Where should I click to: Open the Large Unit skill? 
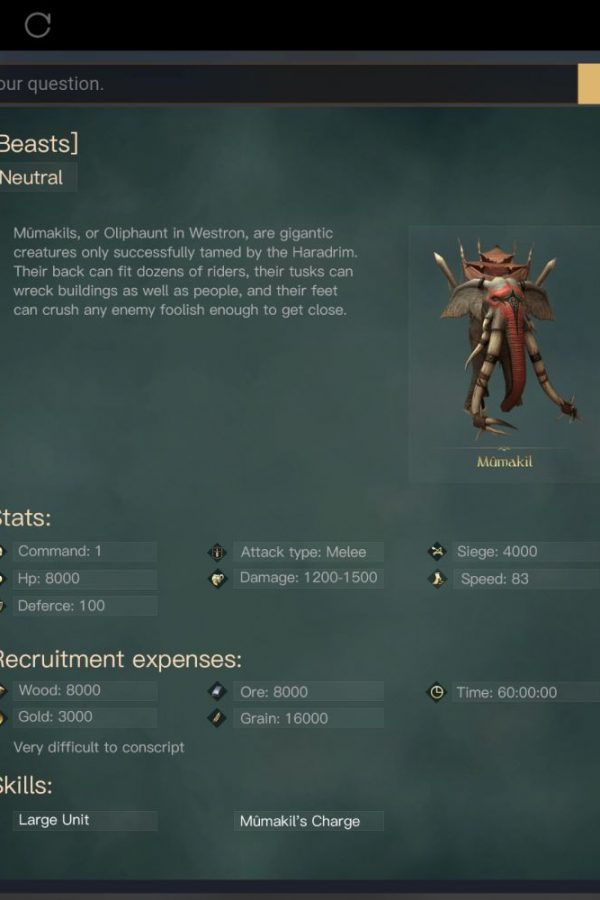click(85, 820)
